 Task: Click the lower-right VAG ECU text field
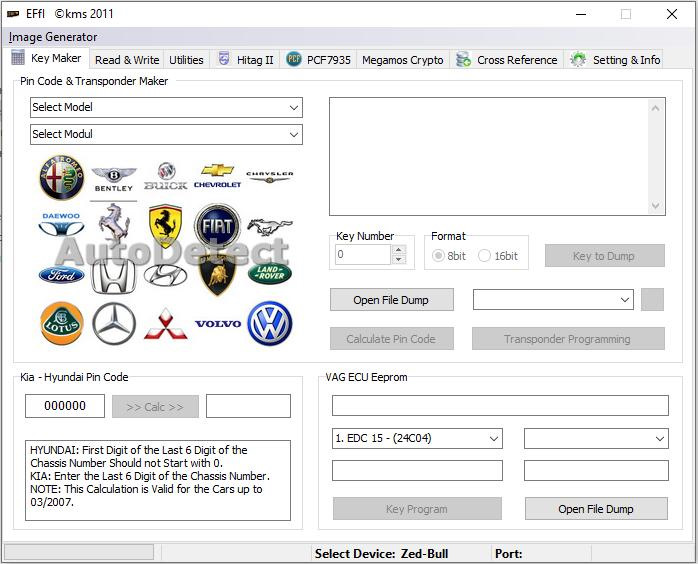tap(596, 471)
